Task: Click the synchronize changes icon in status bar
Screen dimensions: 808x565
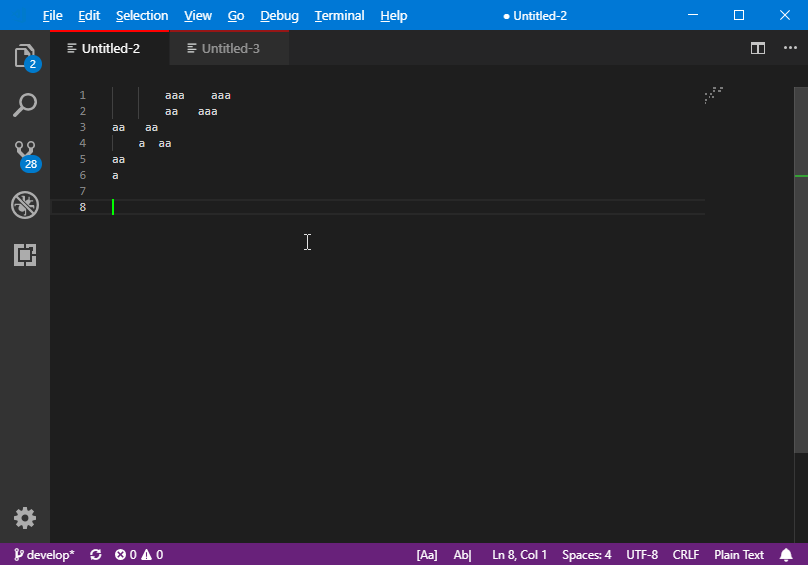Action: 96,555
